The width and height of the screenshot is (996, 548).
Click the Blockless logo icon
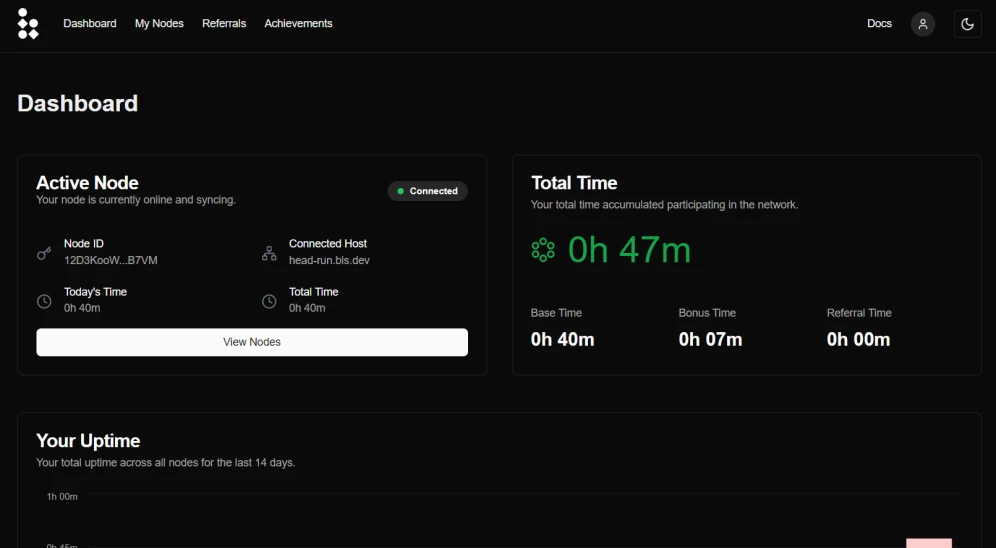tap(28, 23)
